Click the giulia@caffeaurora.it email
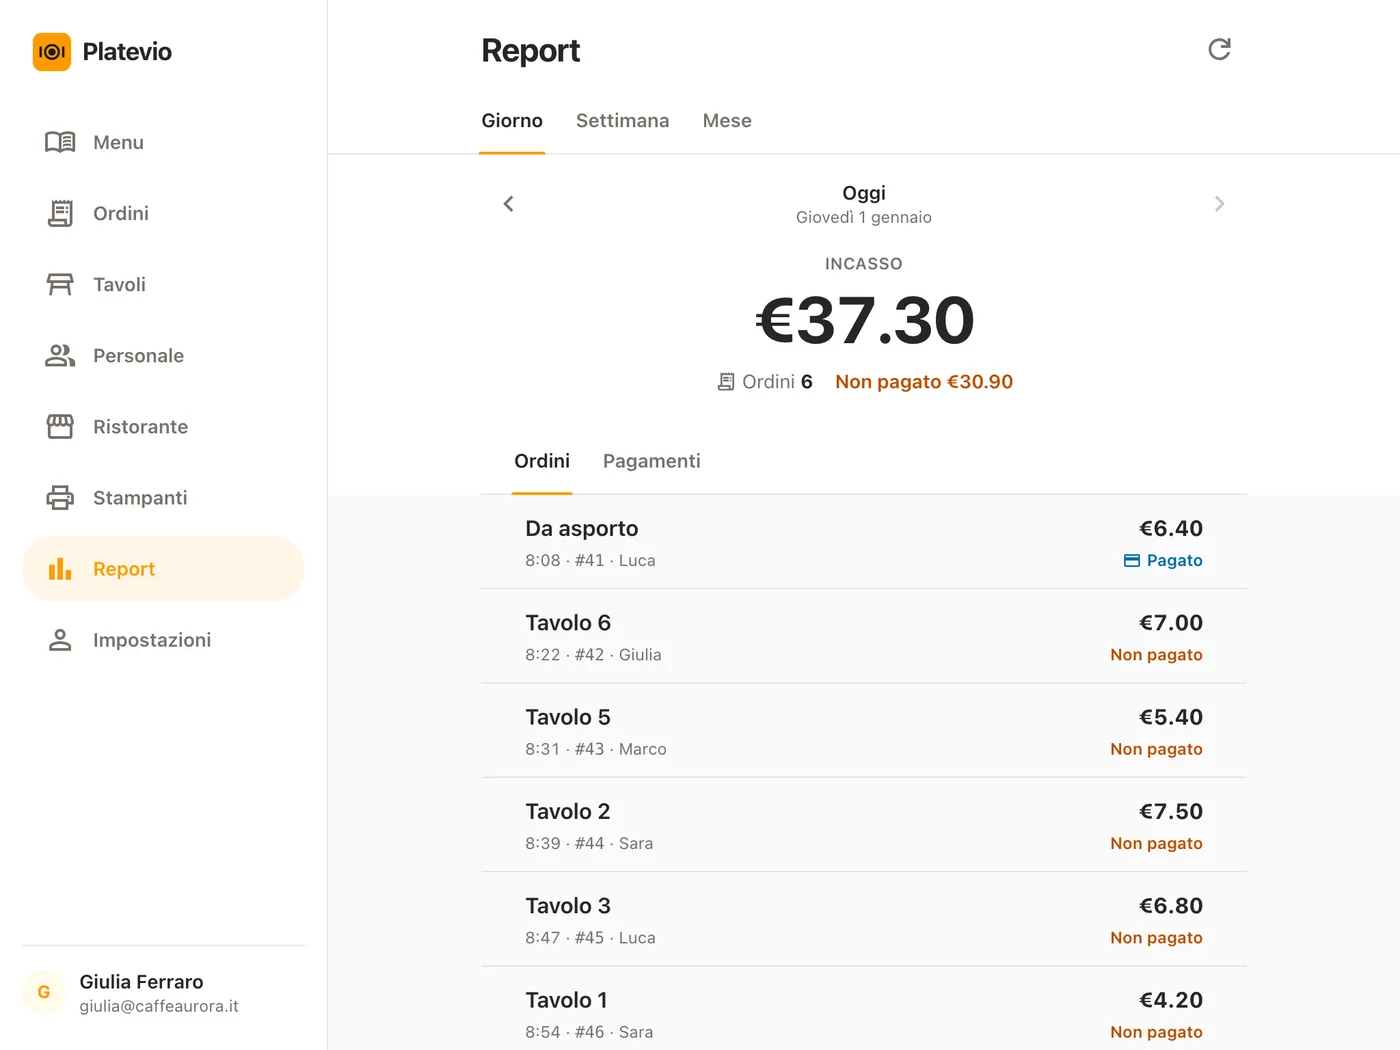 (159, 1006)
